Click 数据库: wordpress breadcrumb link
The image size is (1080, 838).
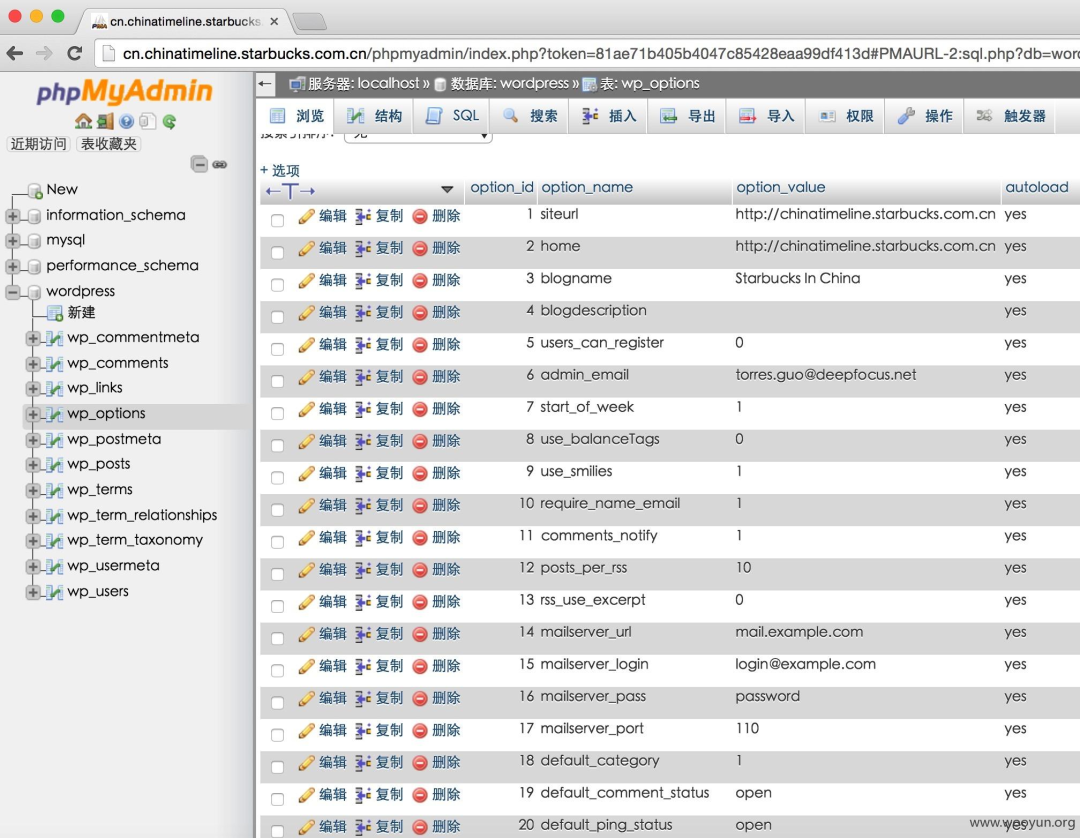[509, 84]
